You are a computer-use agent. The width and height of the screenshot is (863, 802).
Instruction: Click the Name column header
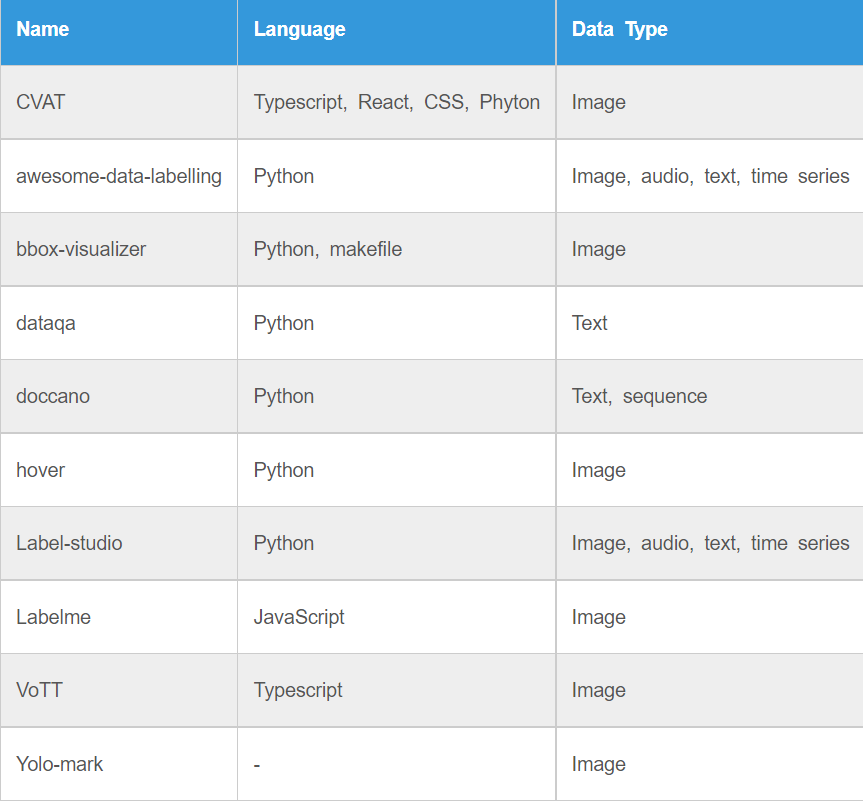tap(42, 29)
